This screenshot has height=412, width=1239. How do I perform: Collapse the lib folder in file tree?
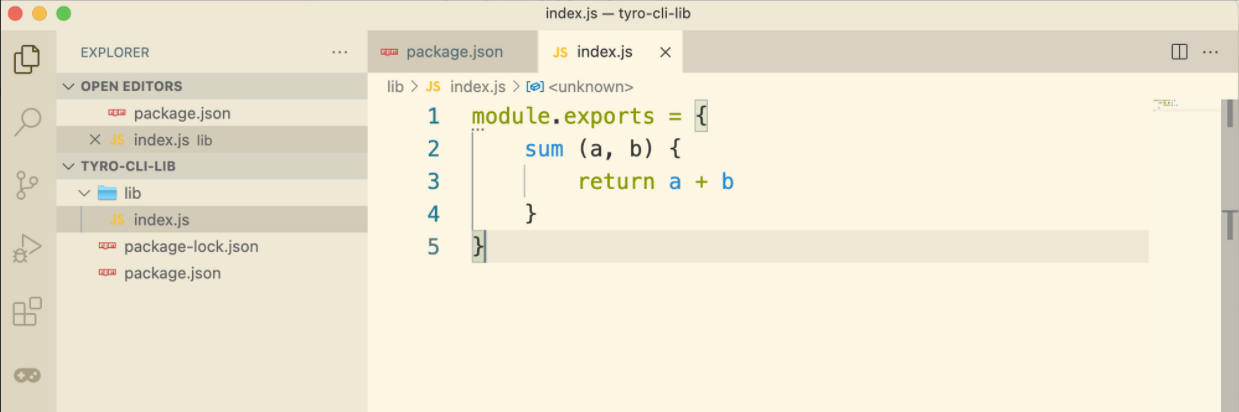click(83, 192)
